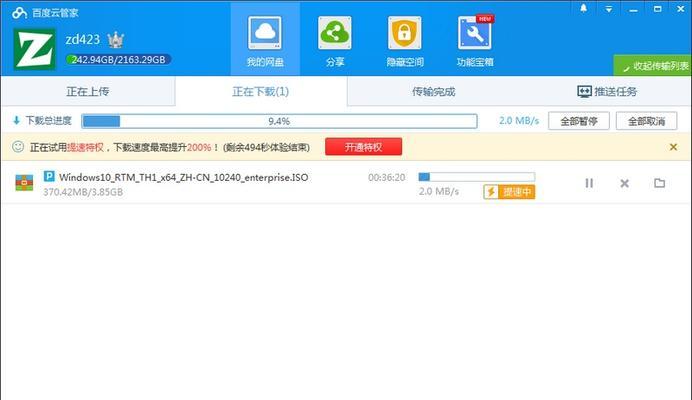The image size is (692, 400).
Task: Switch to 正在上传 tab
Action: coord(88,91)
